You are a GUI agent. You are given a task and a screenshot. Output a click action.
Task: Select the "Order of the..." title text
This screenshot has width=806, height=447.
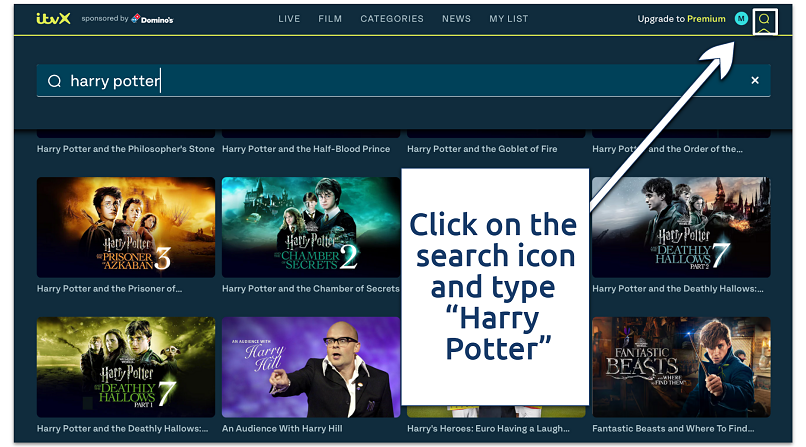click(667, 149)
